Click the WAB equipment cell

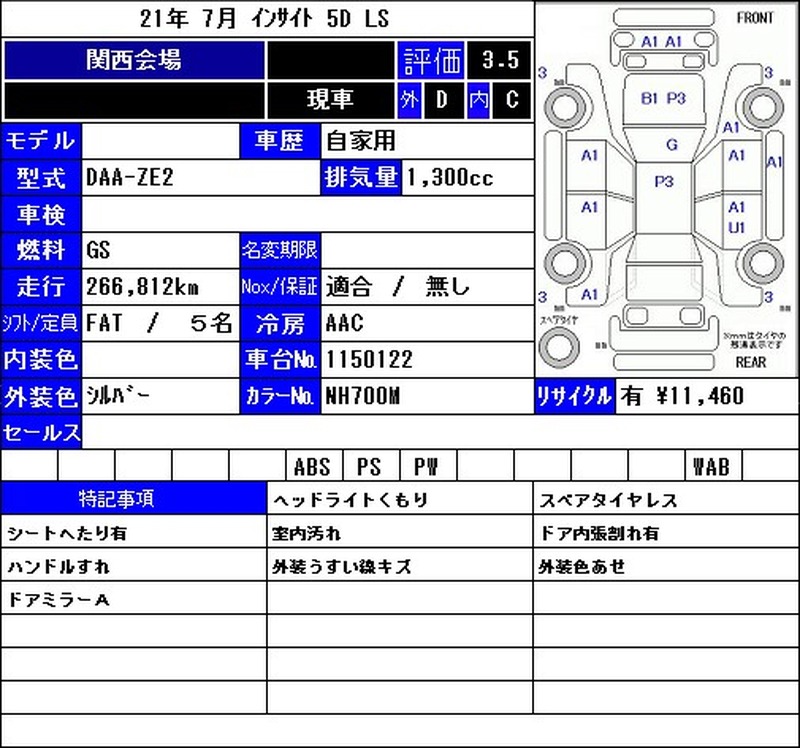pyautogui.click(x=713, y=466)
